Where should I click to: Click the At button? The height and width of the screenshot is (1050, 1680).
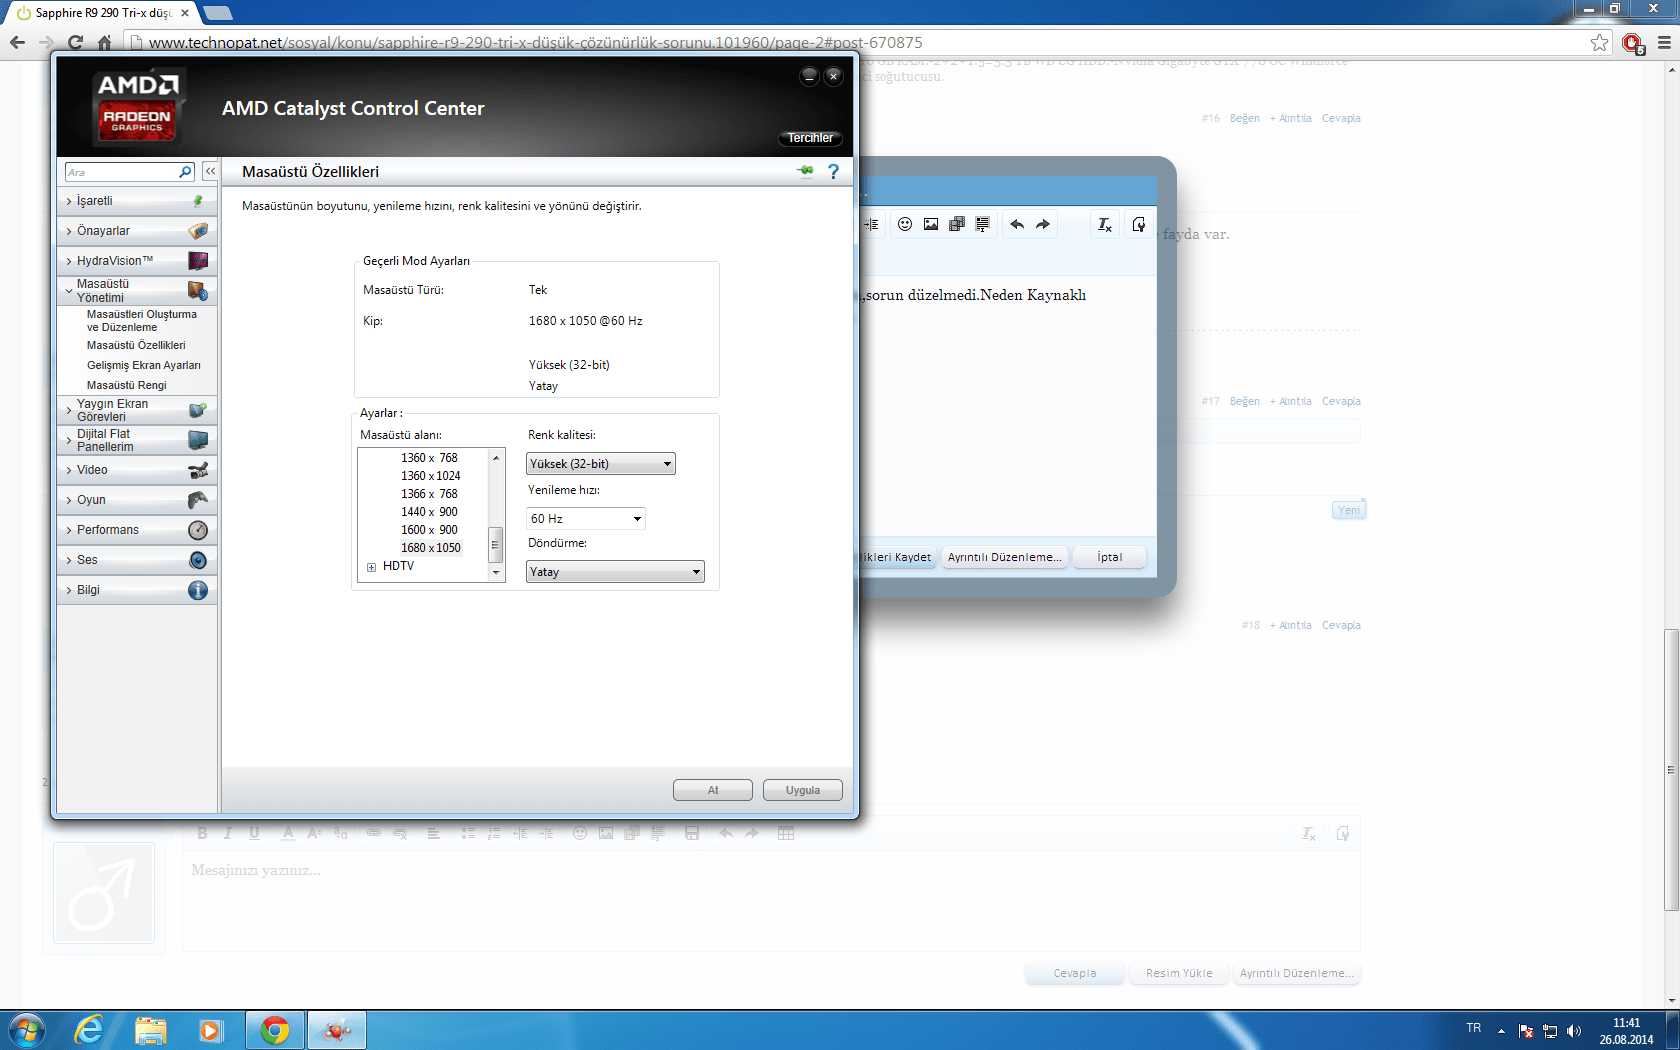point(713,790)
